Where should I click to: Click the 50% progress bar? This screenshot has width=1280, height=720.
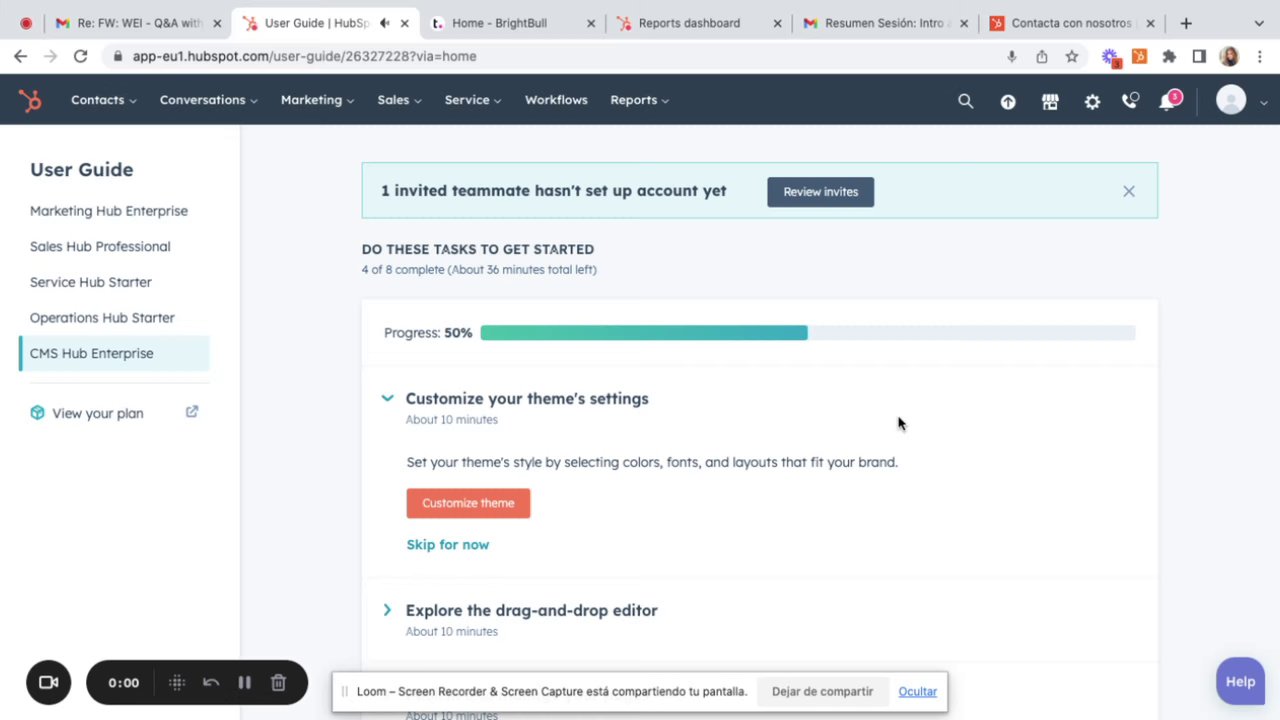807,333
